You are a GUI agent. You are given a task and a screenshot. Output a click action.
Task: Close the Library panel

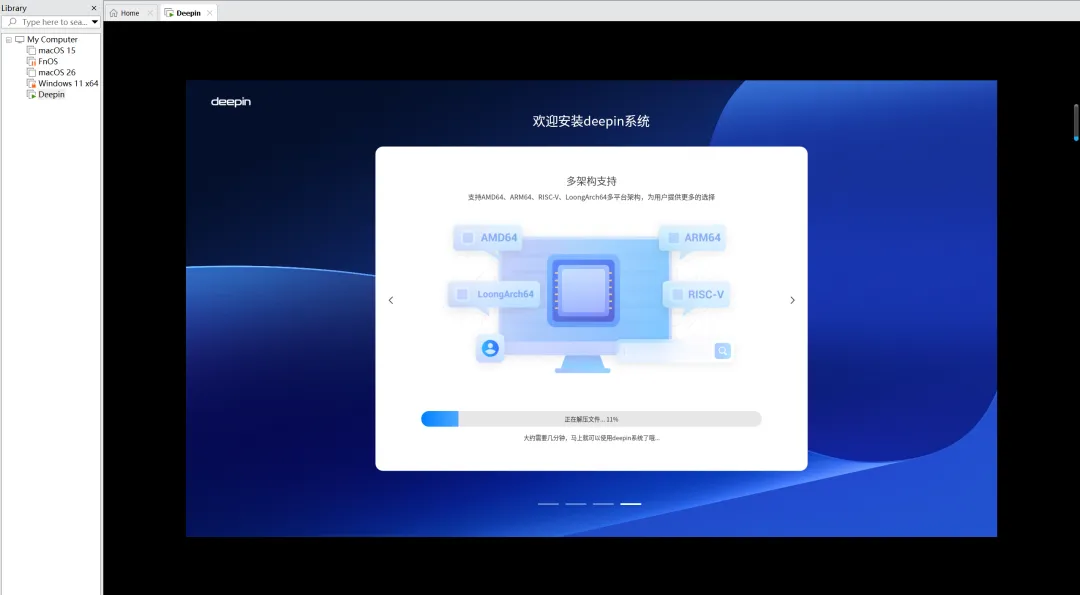tap(94, 8)
